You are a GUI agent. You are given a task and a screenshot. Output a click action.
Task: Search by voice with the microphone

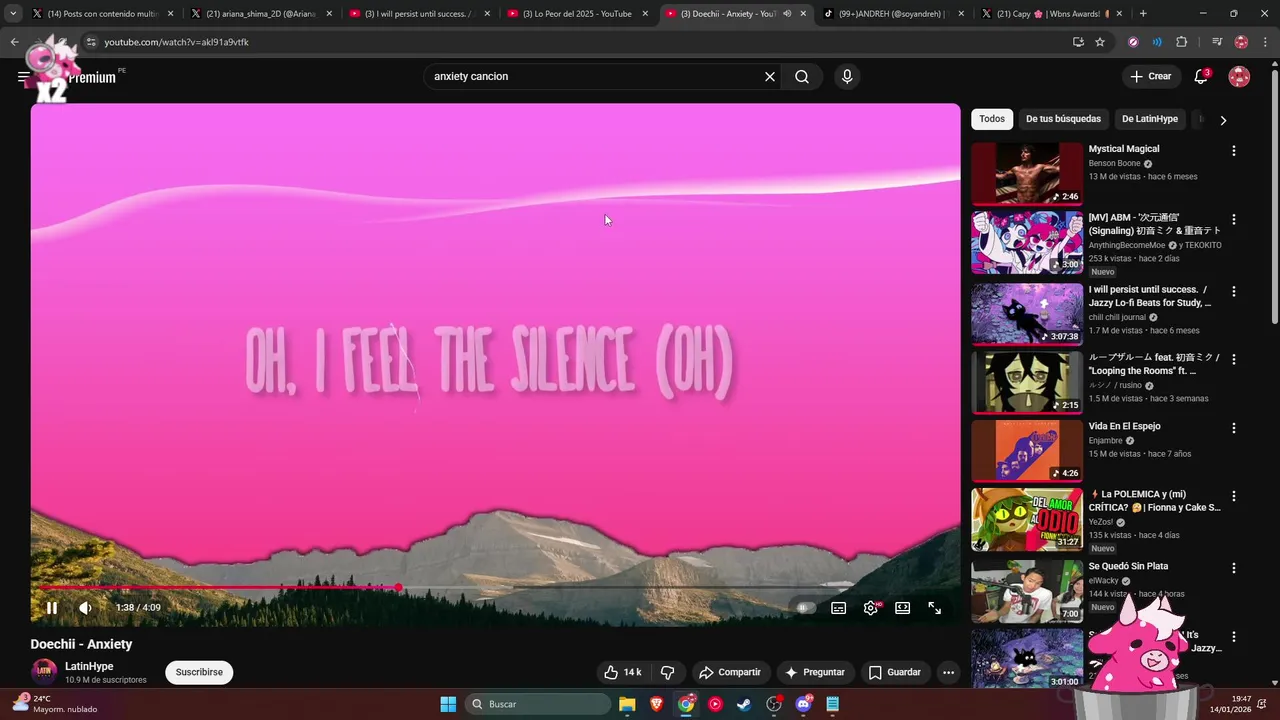pyautogui.click(x=847, y=77)
